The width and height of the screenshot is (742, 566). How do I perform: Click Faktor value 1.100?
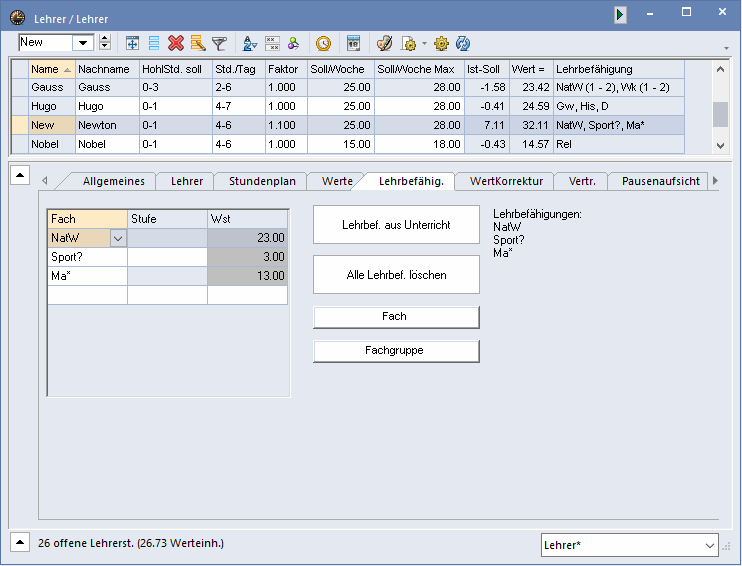click(286, 125)
